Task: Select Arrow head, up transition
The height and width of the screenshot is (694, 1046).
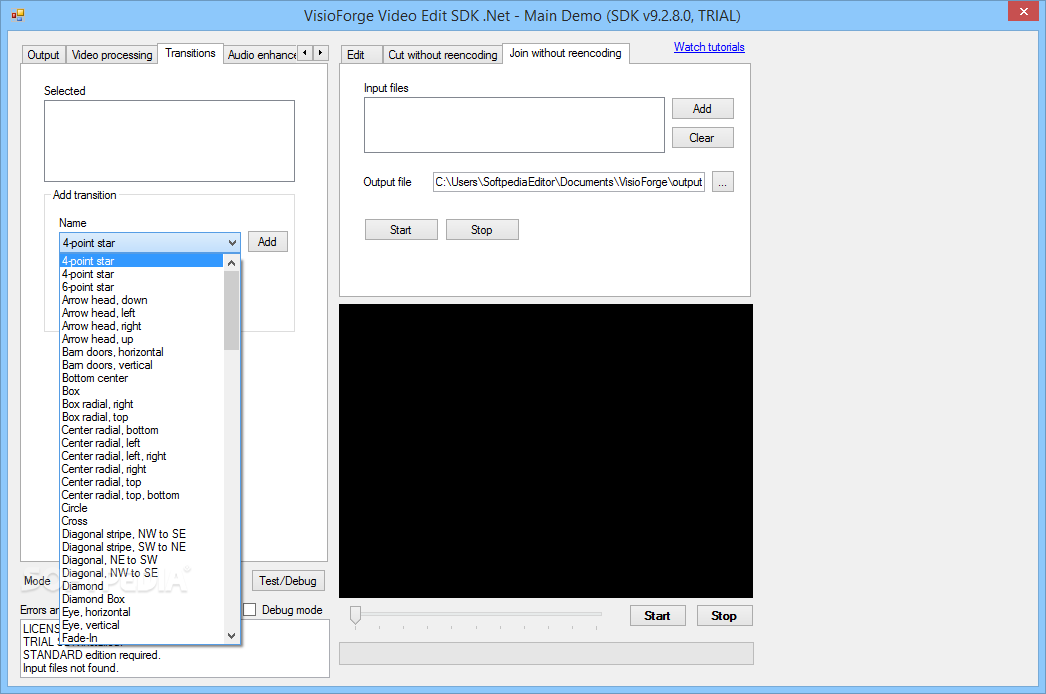Action: pyautogui.click(x=141, y=339)
